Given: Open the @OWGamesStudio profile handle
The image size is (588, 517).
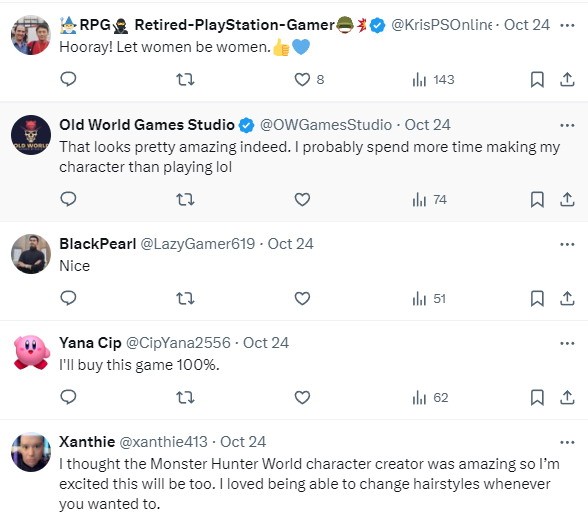Looking at the screenshot, I should (326, 125).
